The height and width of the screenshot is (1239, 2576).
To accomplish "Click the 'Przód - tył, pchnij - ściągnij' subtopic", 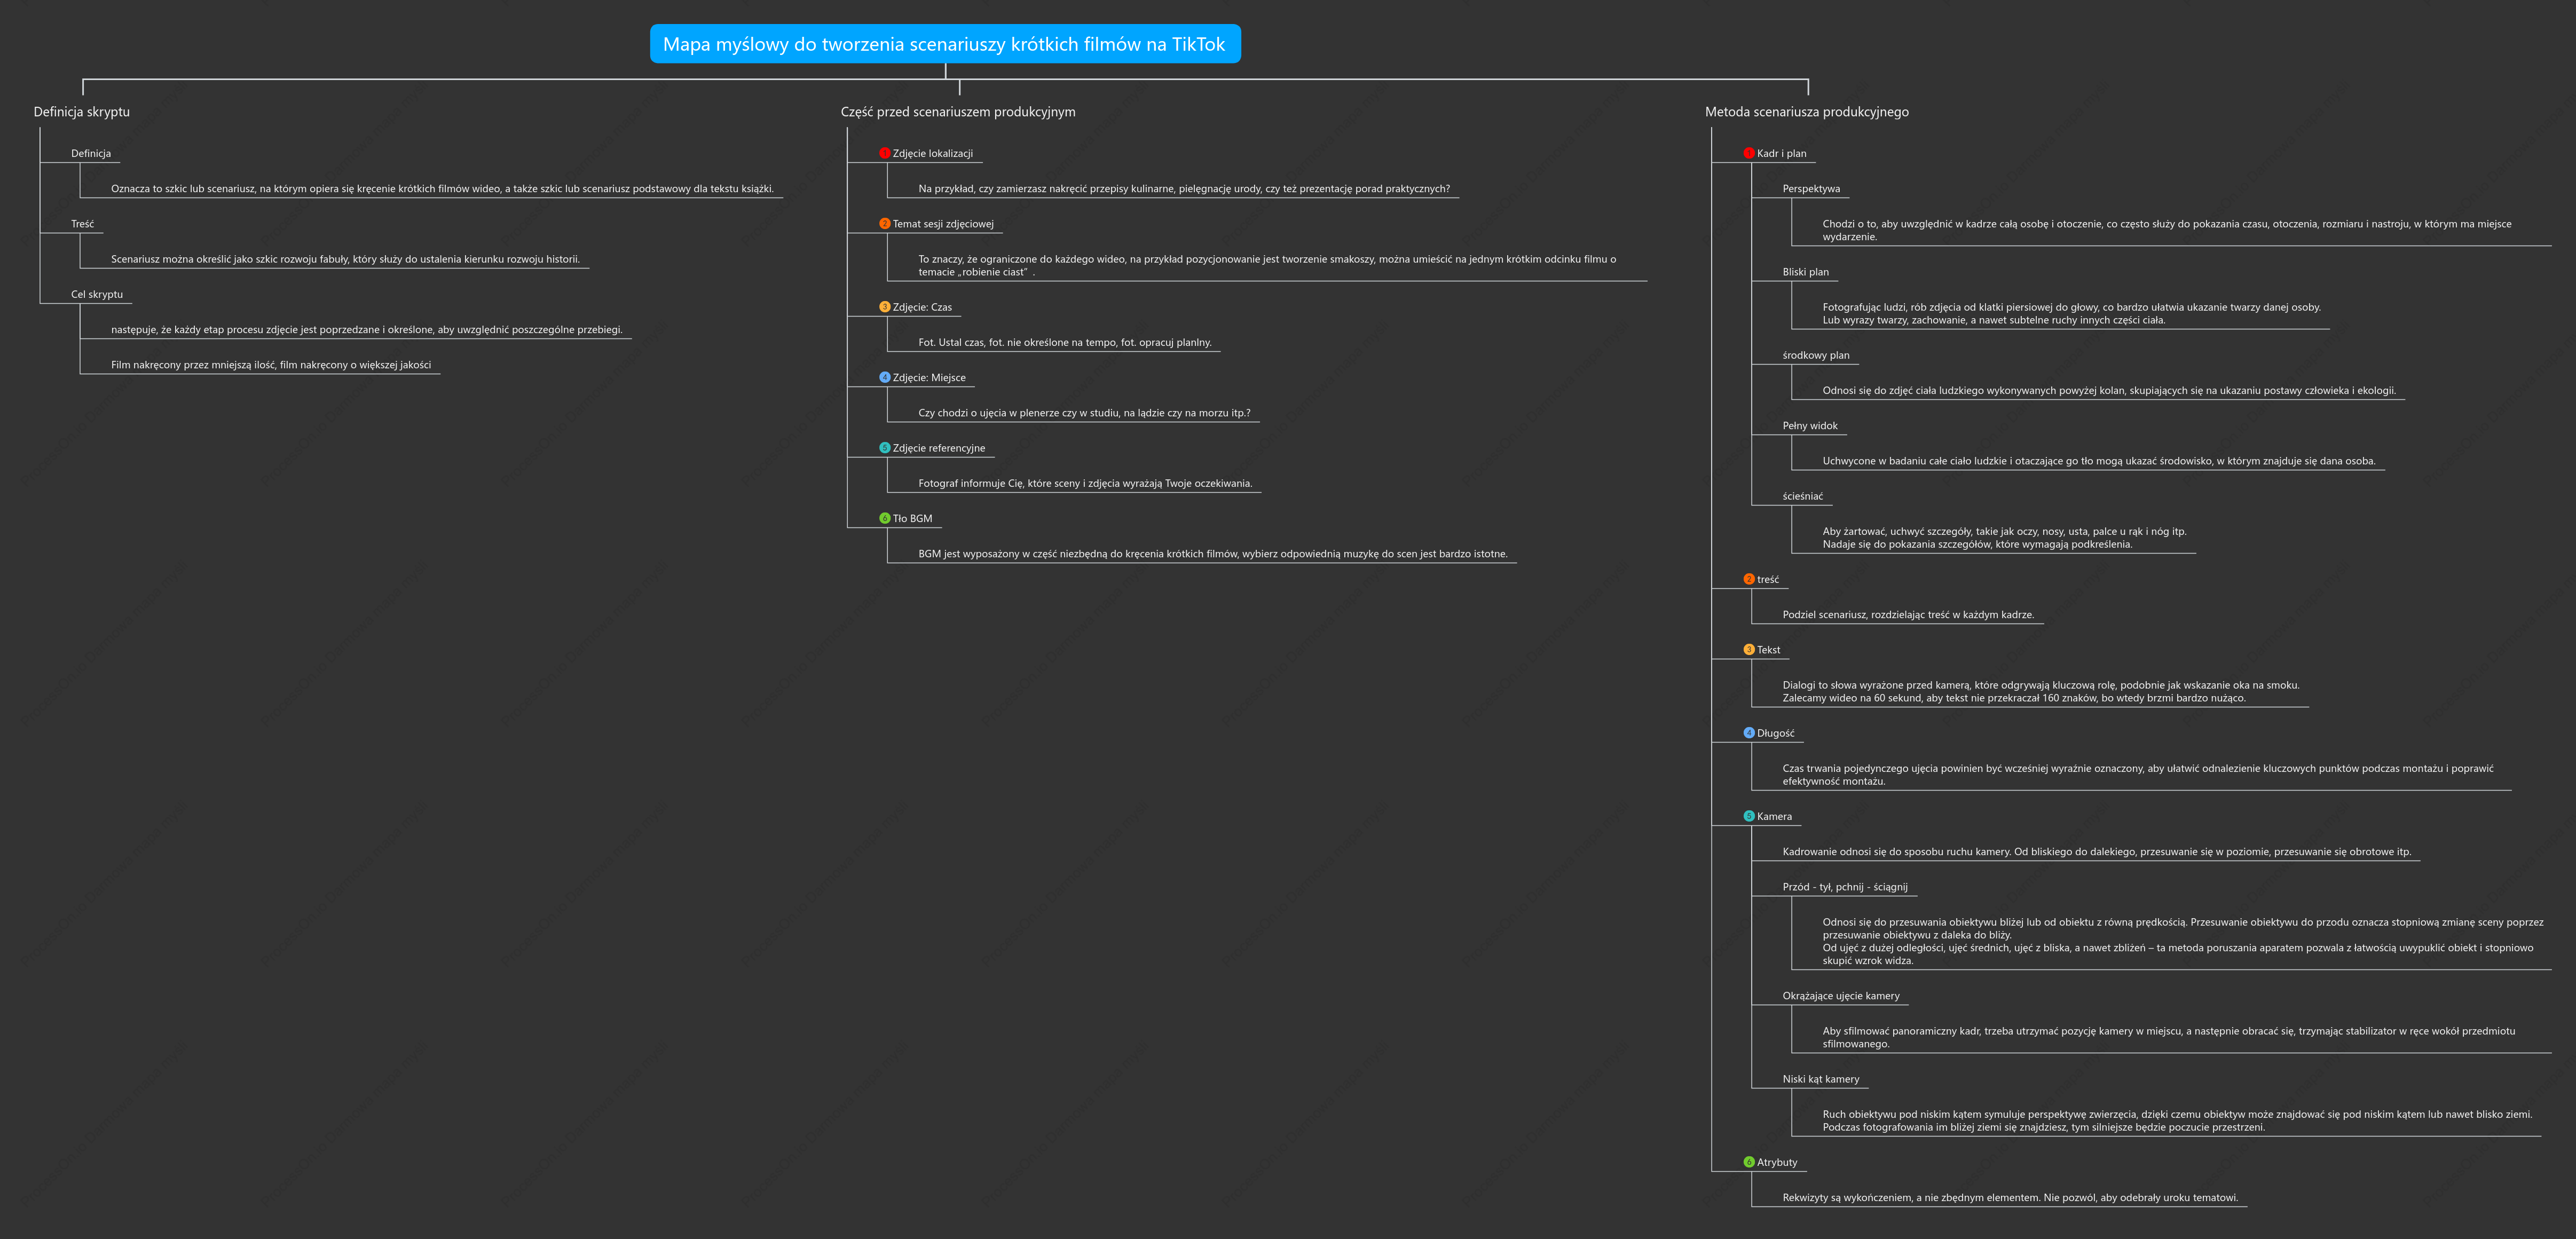I will click(x=1845, y=887).
